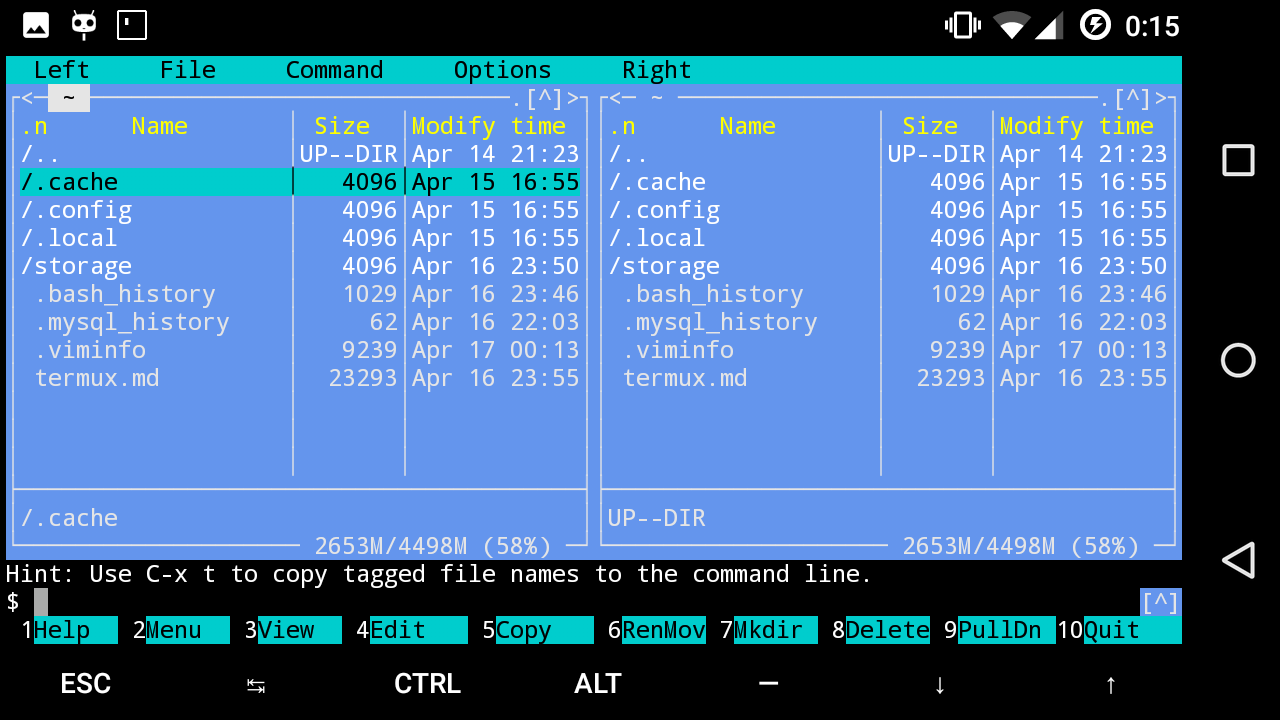Open command line history [^] button
Screen dimensions: 1280x720
coord(1160,602)
